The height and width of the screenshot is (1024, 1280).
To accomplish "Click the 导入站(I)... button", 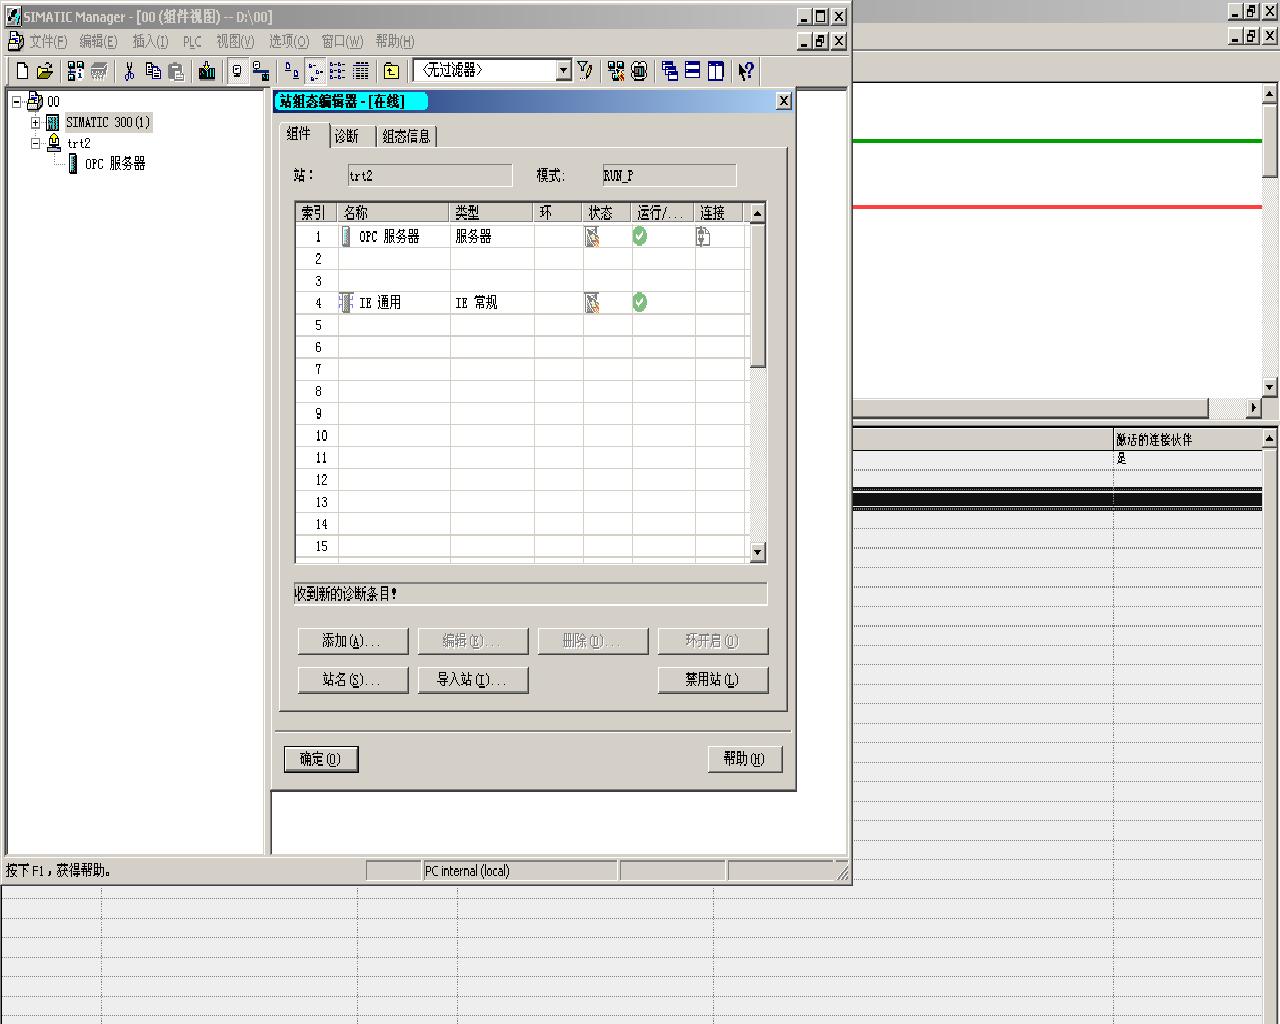I will 473,680.
